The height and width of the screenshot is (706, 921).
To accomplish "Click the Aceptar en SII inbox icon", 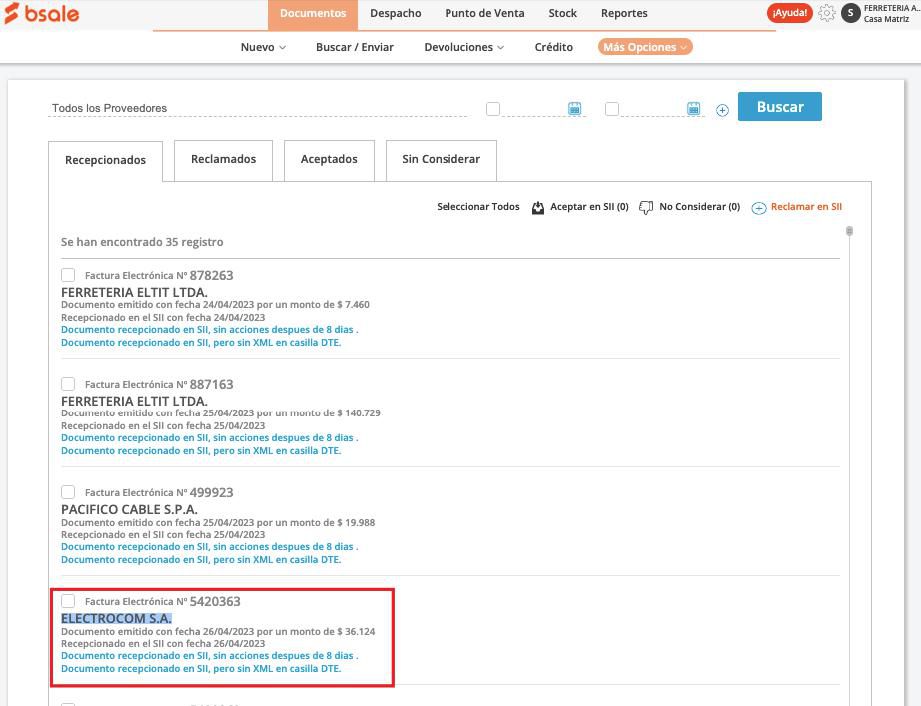I will point(537,207).
